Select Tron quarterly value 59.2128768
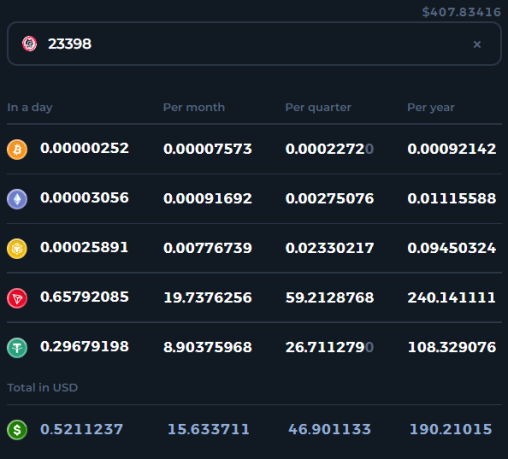 tap(329, 298)
